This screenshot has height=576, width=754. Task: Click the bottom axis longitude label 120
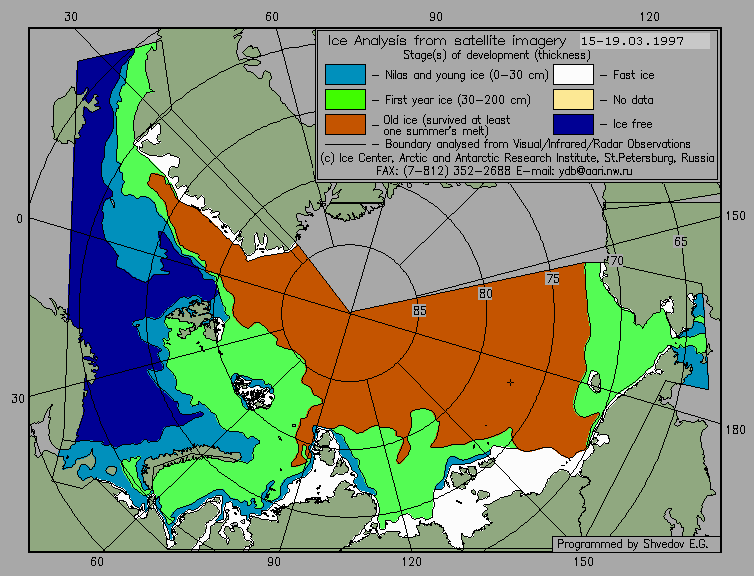tap(412, 562)
